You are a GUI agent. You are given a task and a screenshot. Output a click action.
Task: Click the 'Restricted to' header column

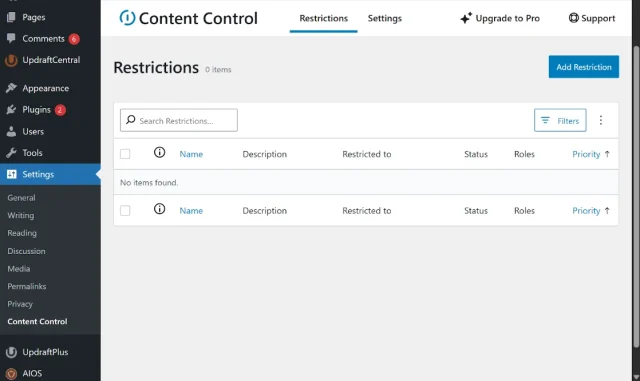point(367,154)
